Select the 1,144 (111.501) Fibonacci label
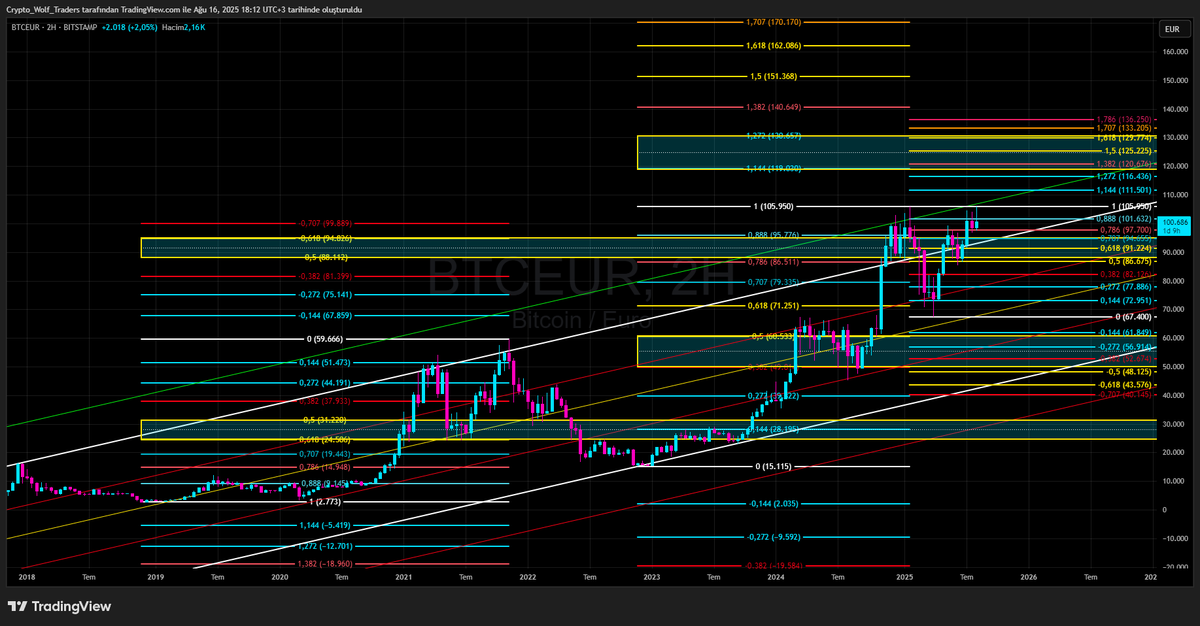 click(1126, 190)
